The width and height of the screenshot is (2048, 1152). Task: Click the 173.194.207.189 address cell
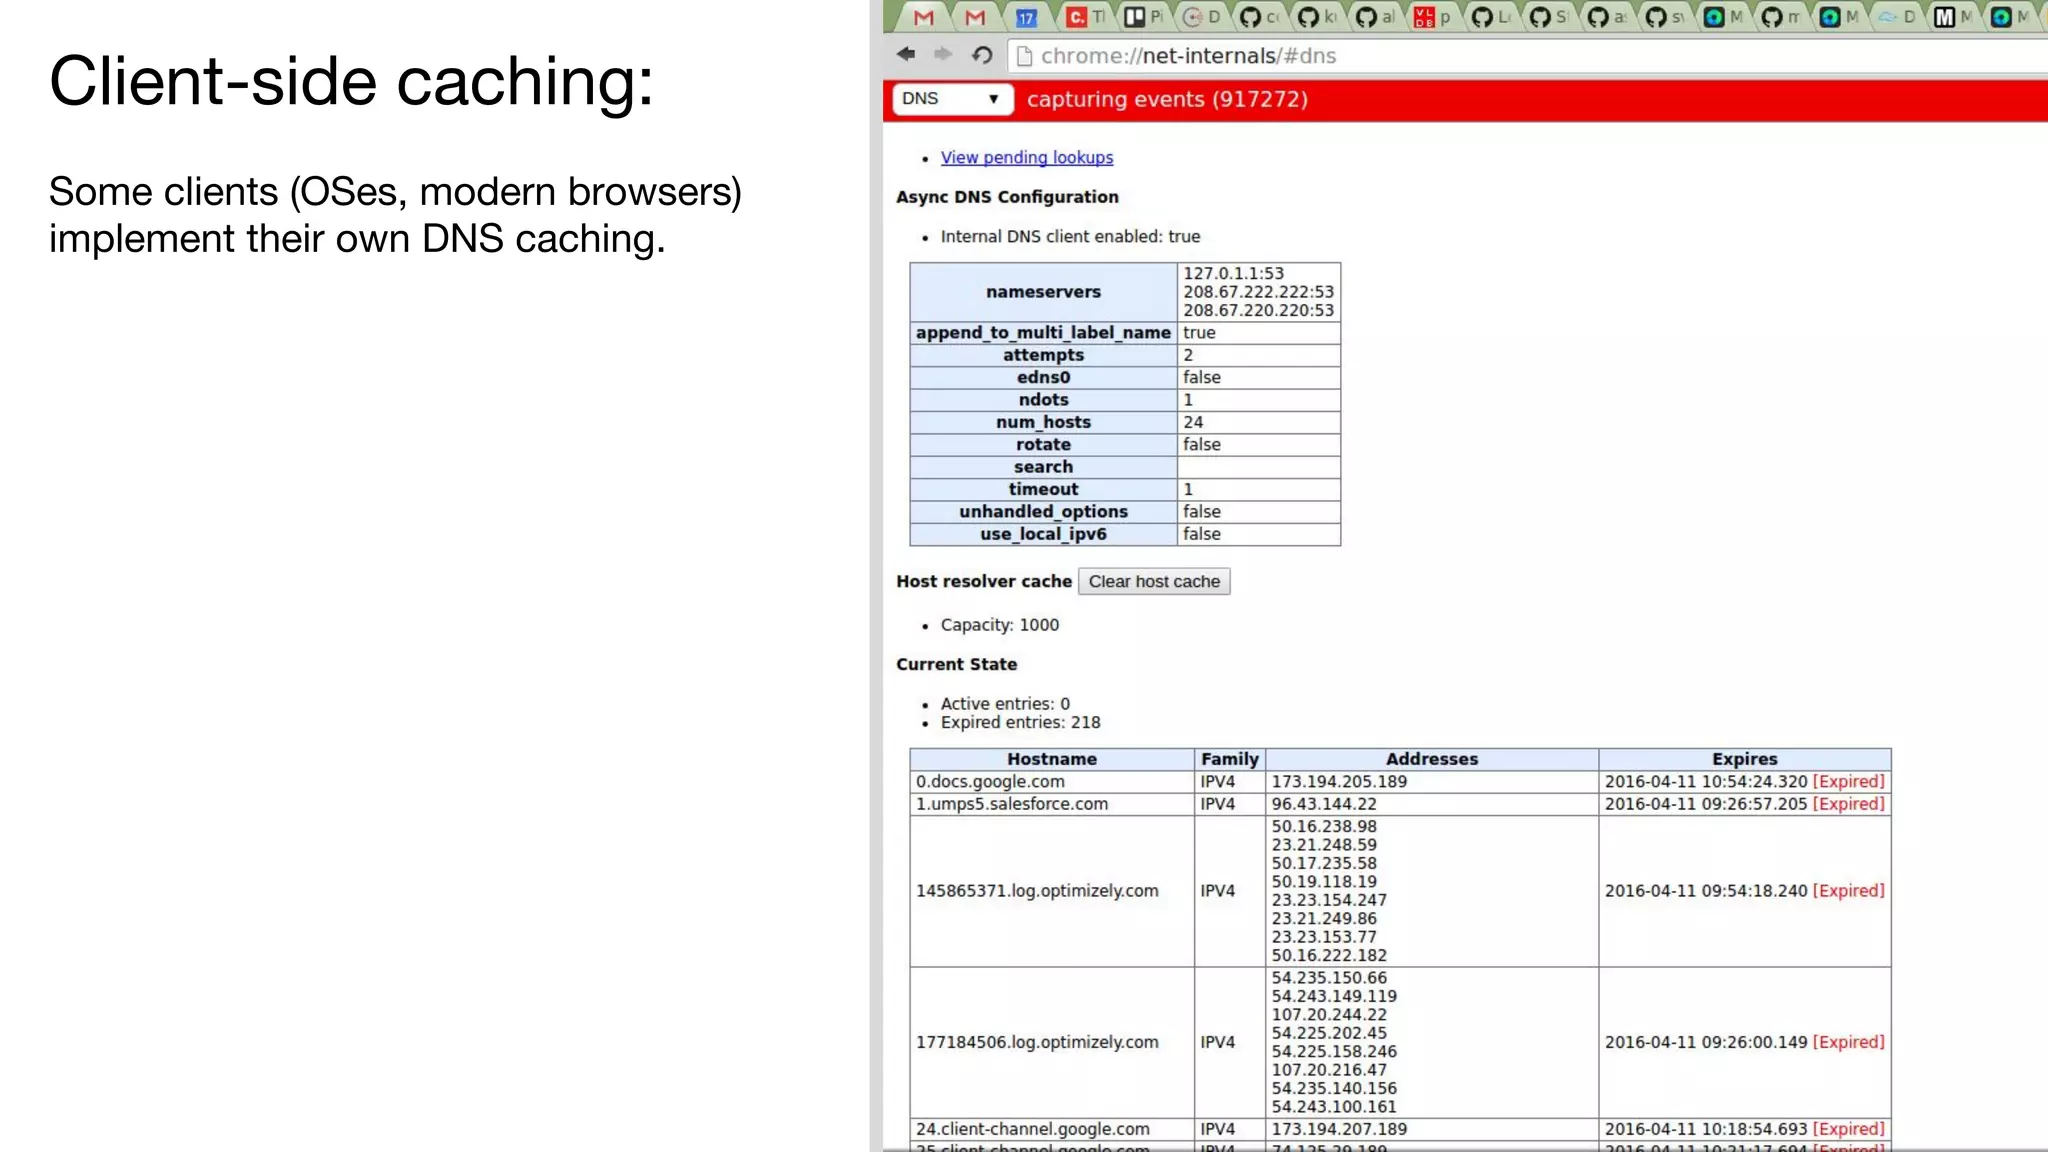1432,1129
